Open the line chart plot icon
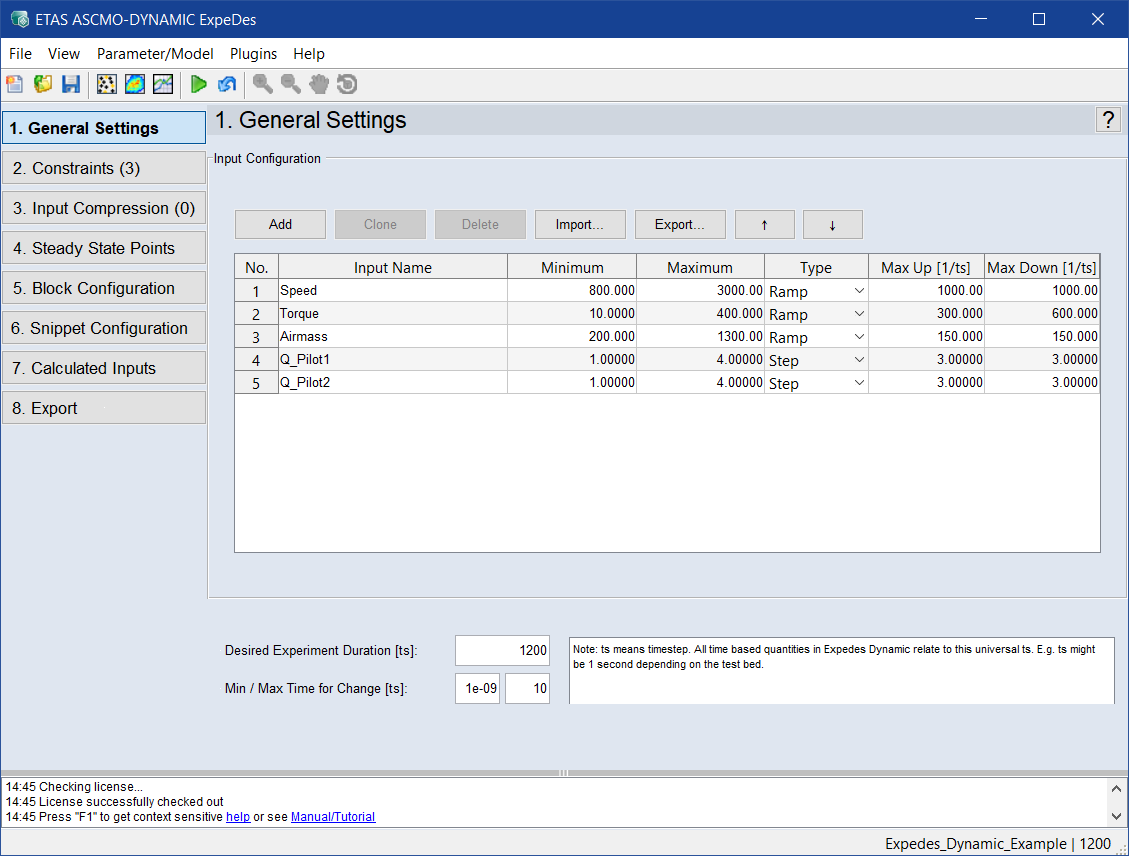This screenshot has height=856, width=1129. pos(162,85)
